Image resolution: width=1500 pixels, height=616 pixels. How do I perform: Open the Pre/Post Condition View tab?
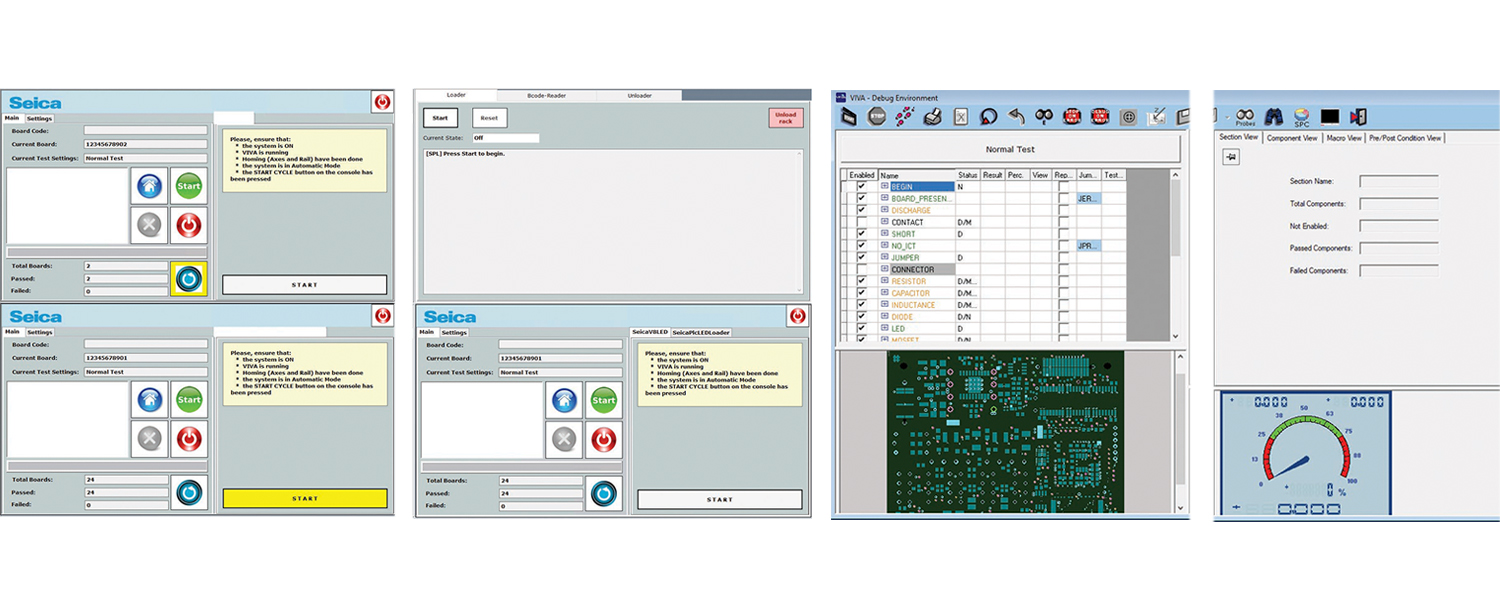(1405, 138)
